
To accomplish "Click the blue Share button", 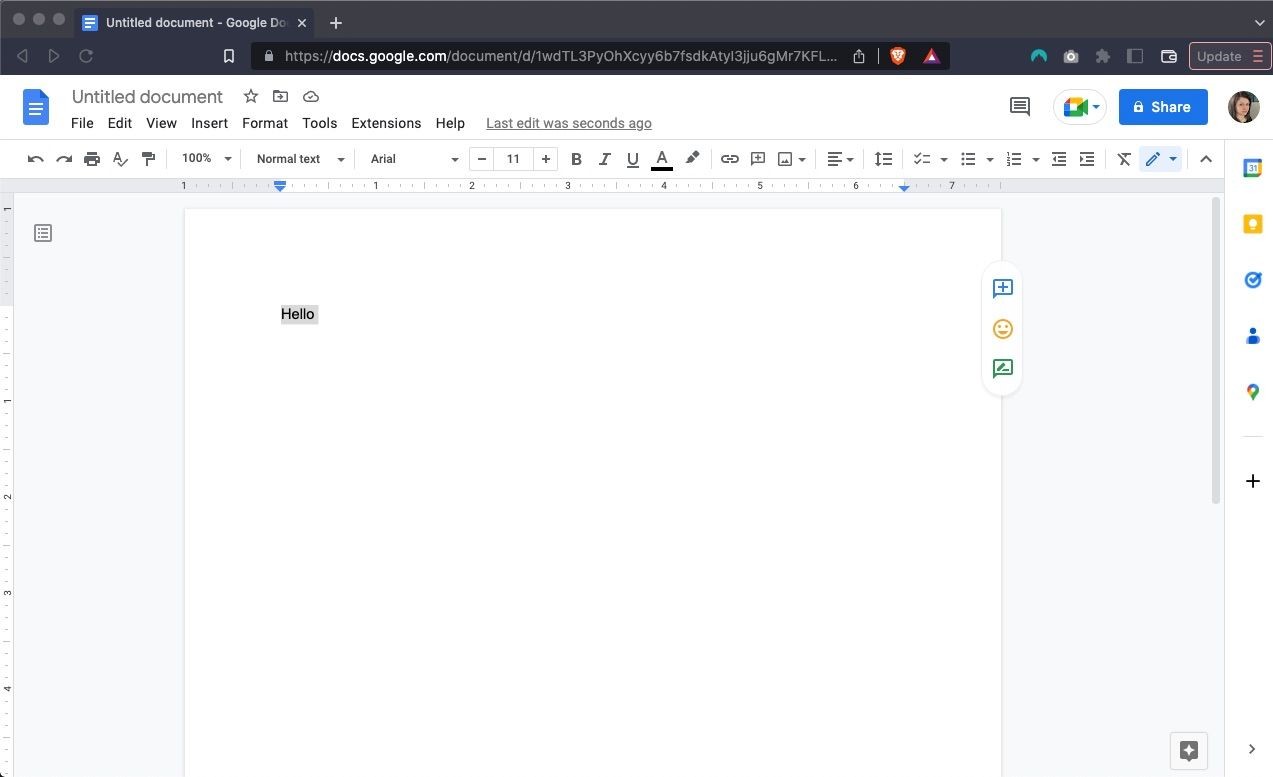I will point(1163,107).
